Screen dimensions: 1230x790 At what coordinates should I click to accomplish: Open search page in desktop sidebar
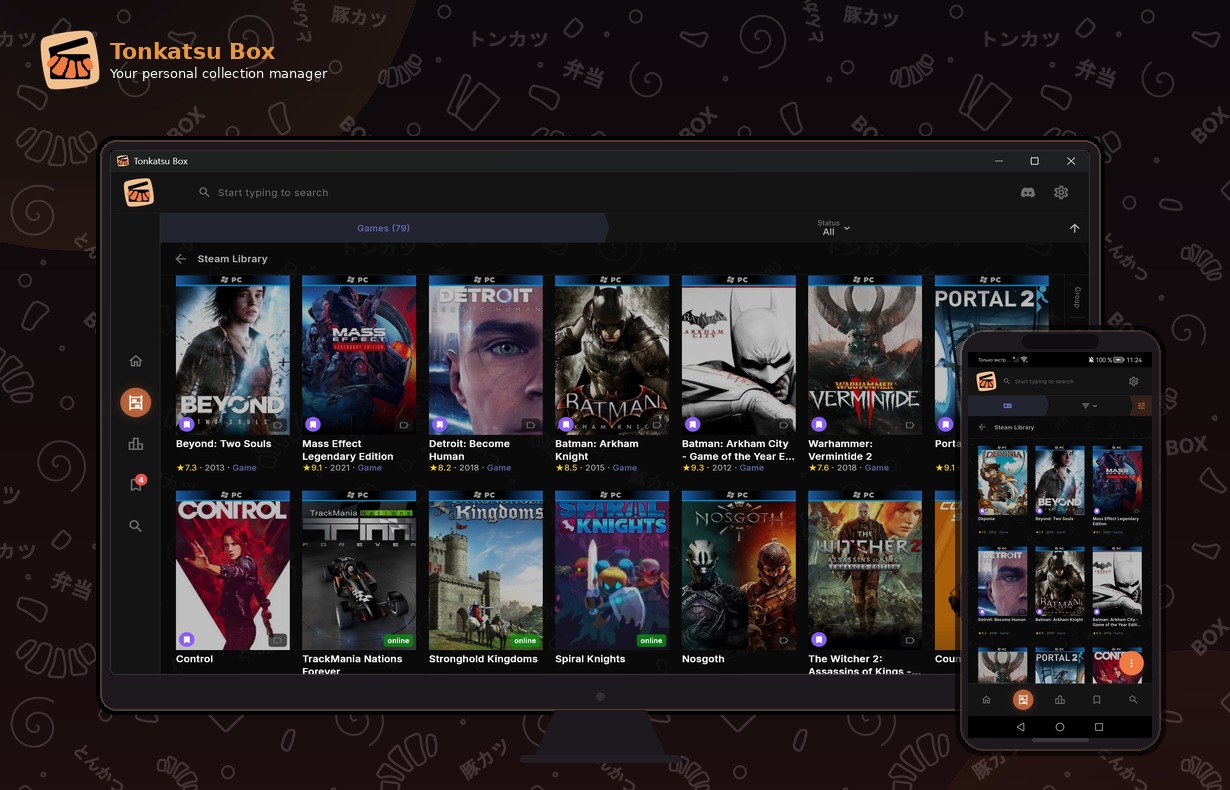[136, 526]
